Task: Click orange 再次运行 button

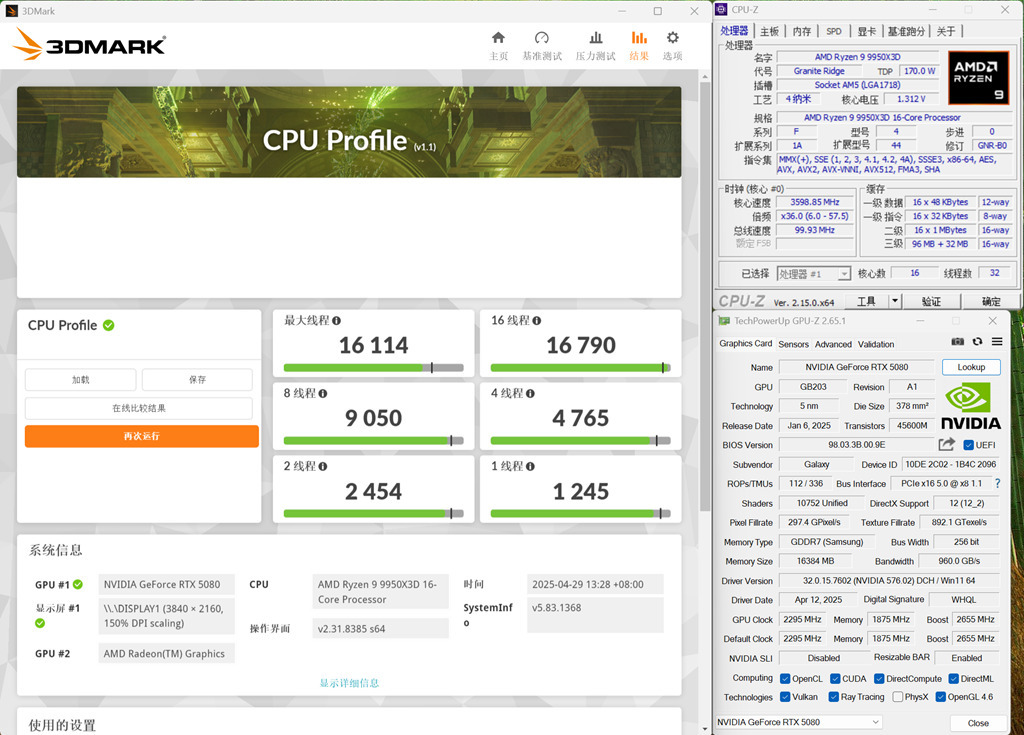Action: coord(141,436)
